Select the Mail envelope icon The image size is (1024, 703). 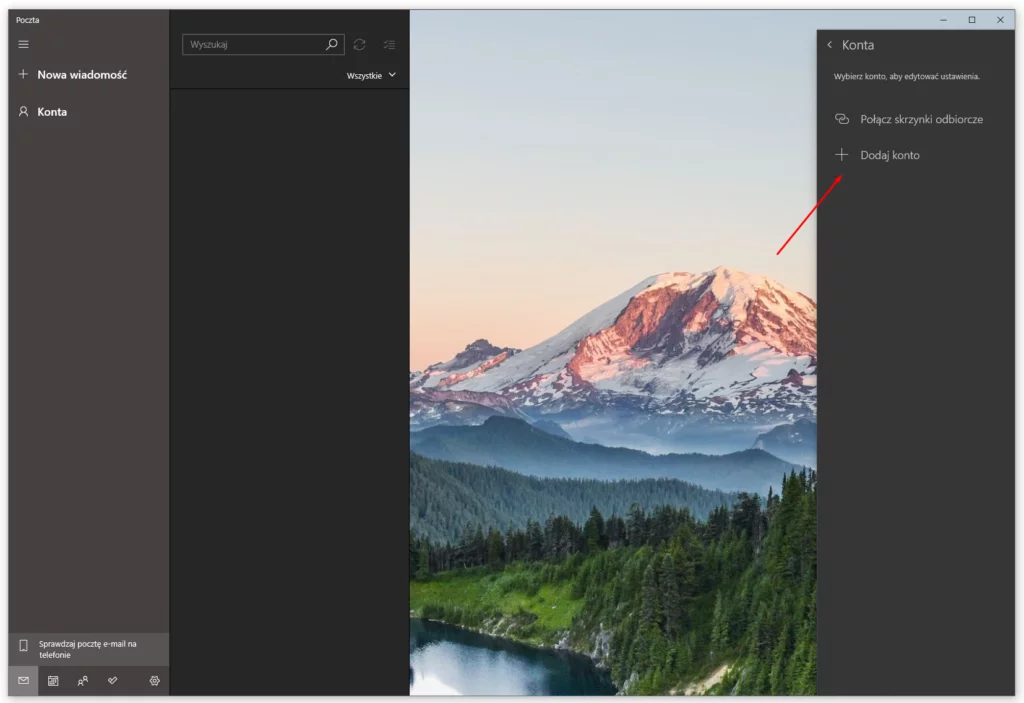pos(22,681)
